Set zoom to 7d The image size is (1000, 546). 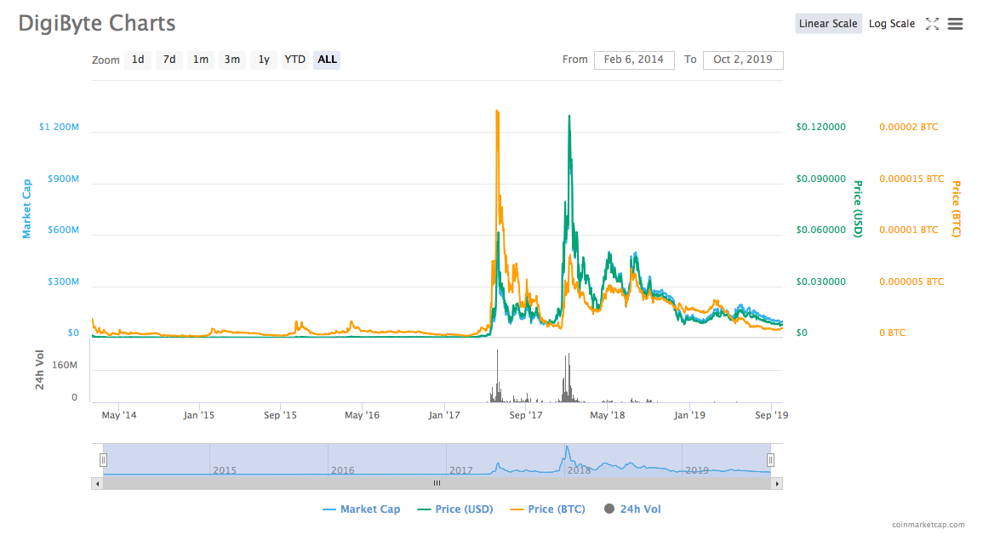point(169,59)
